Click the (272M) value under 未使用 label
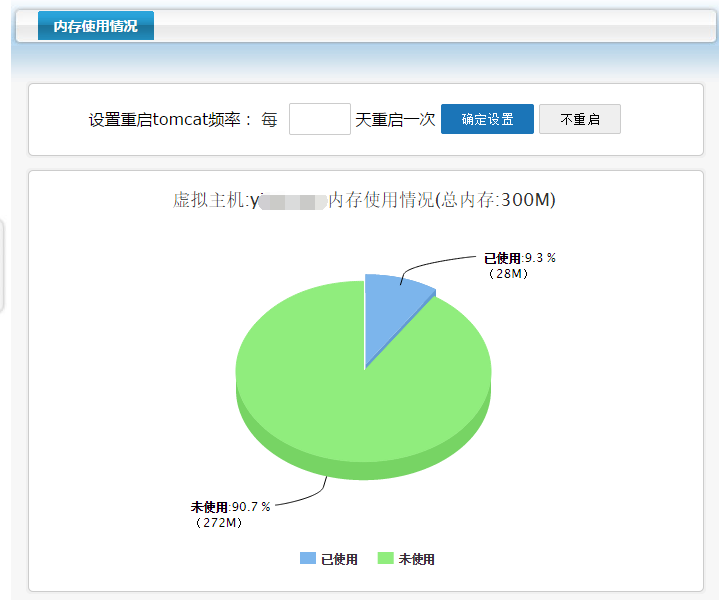 [x=218, y=522]
